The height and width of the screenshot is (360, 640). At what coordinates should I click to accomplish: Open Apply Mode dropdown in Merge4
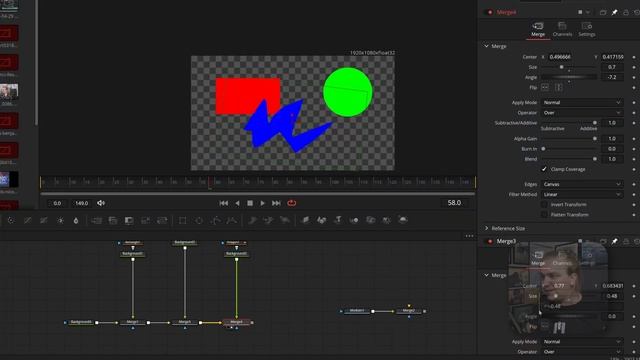click(582, 102)
